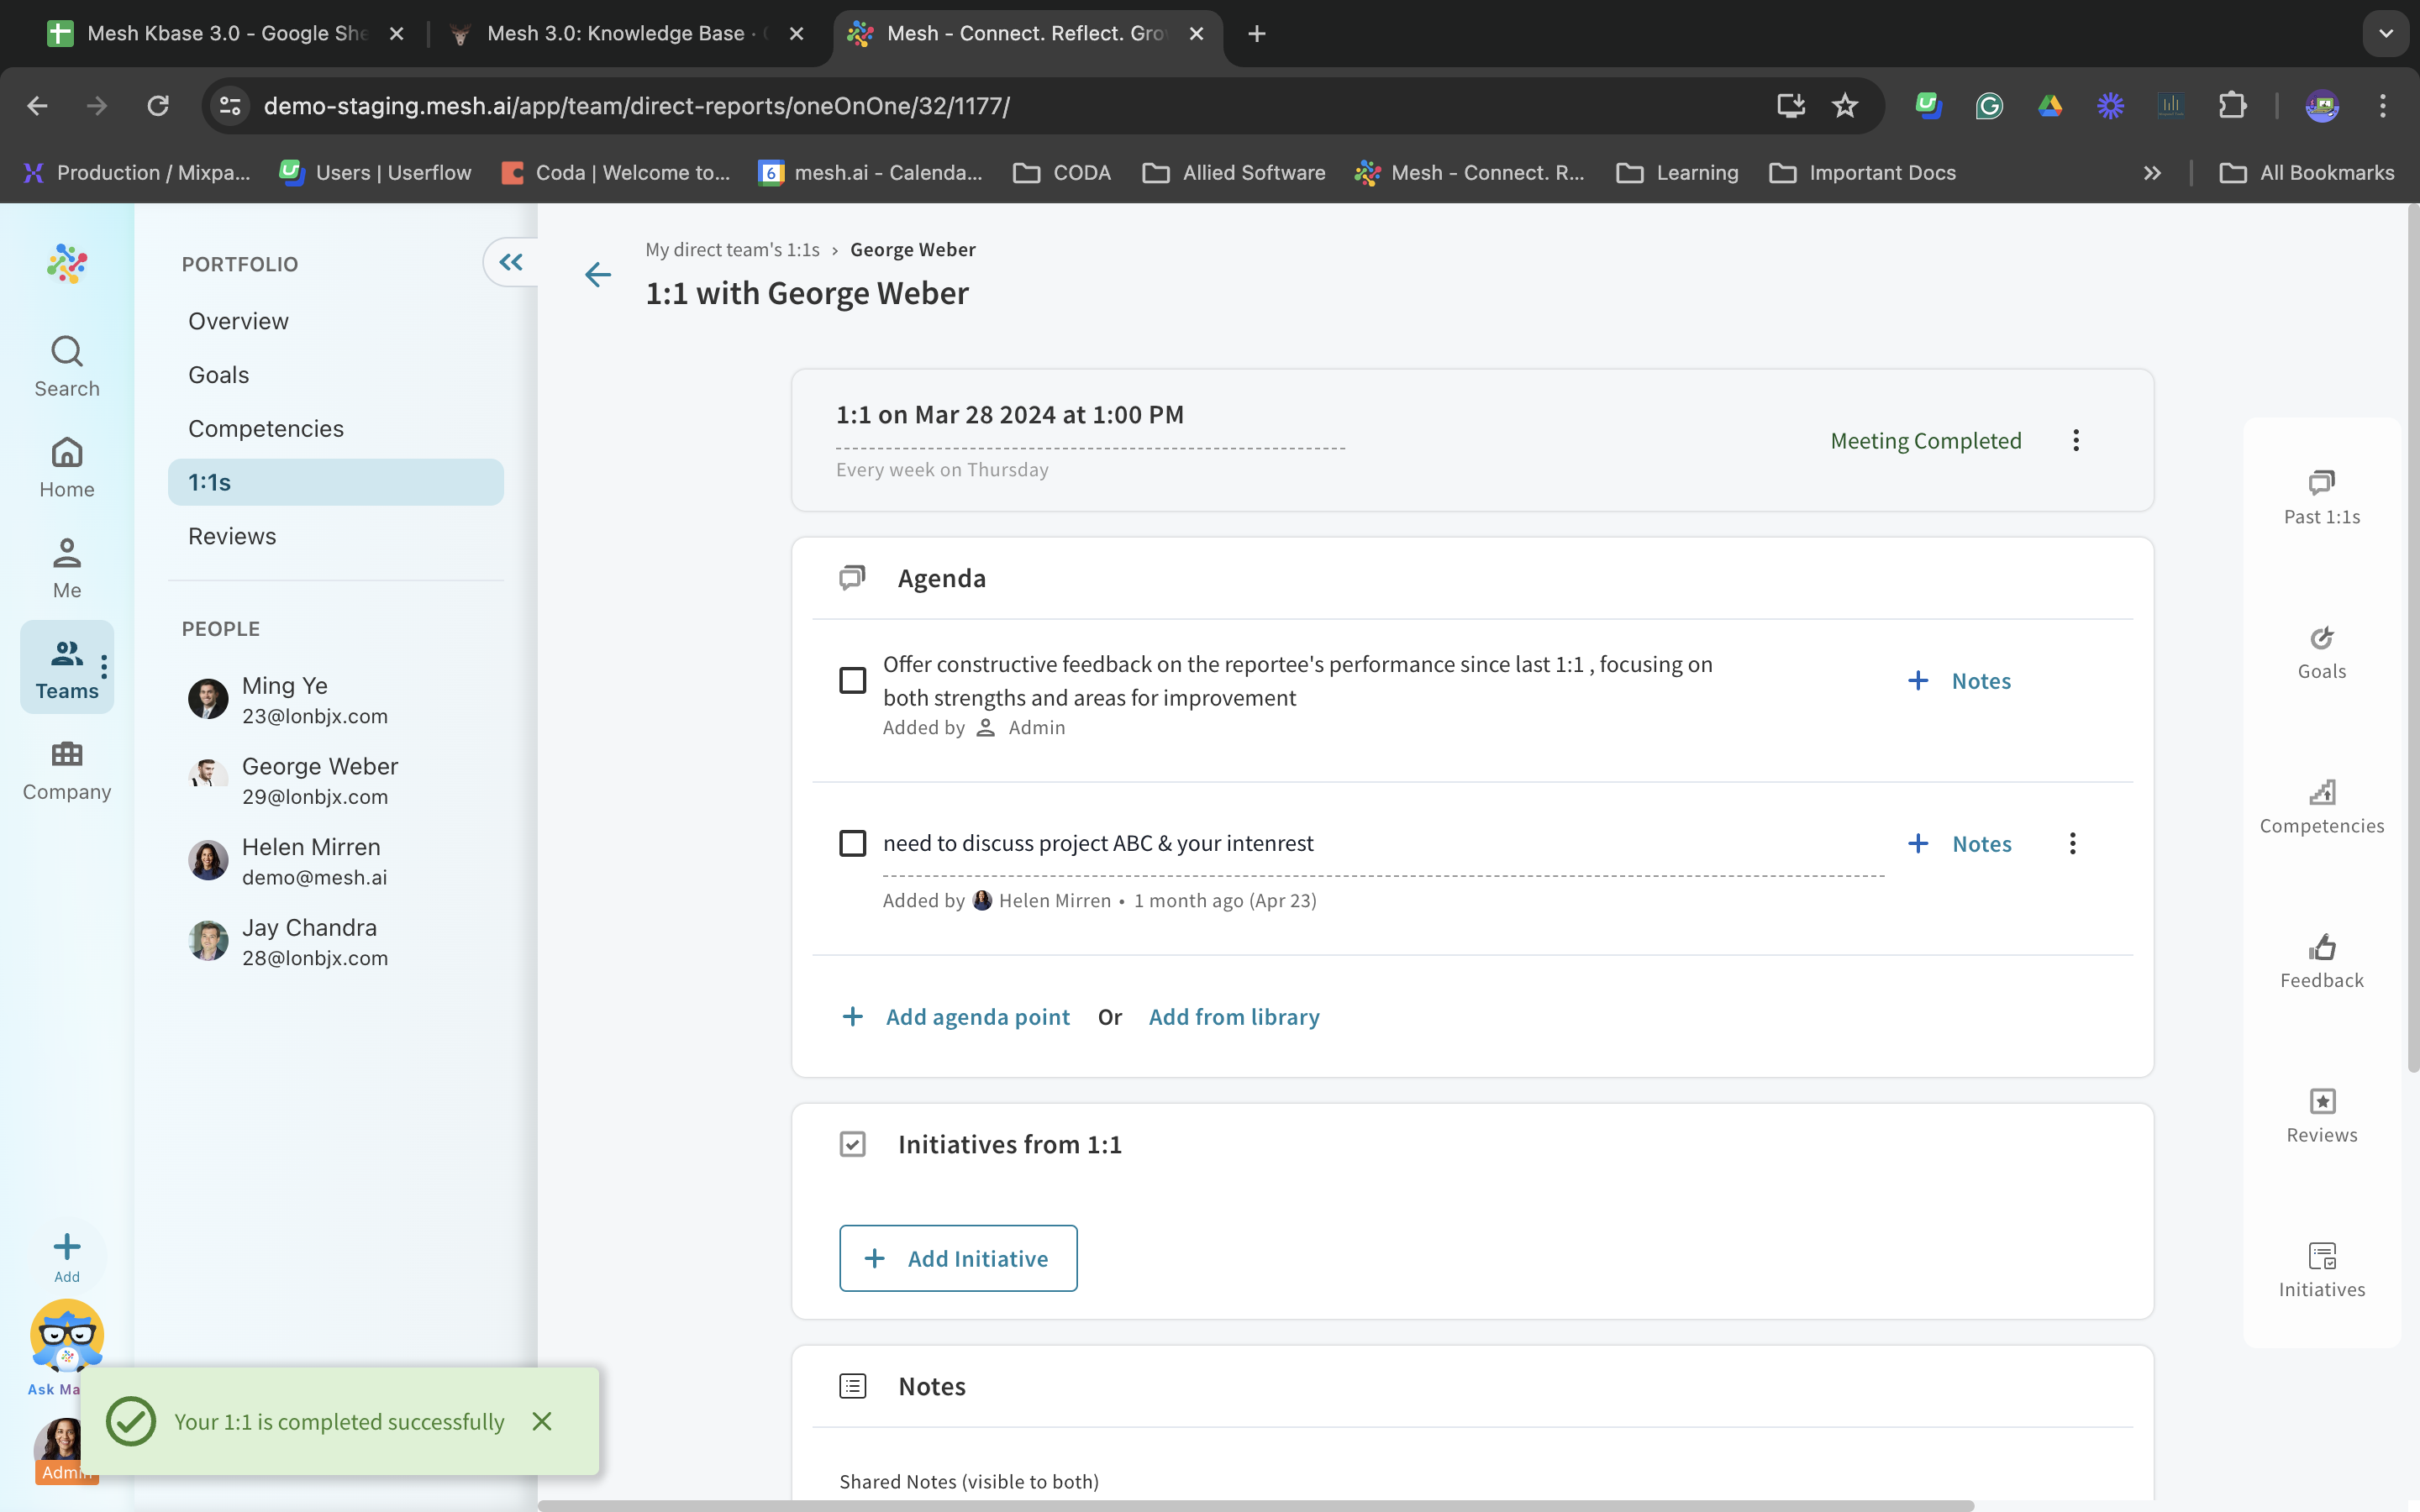The height and width of the screenshot is (1512, 2420).
Task: Show hidden bookmarks with double-arrow
Action: pyautogui.click(x=2152, y=173)
